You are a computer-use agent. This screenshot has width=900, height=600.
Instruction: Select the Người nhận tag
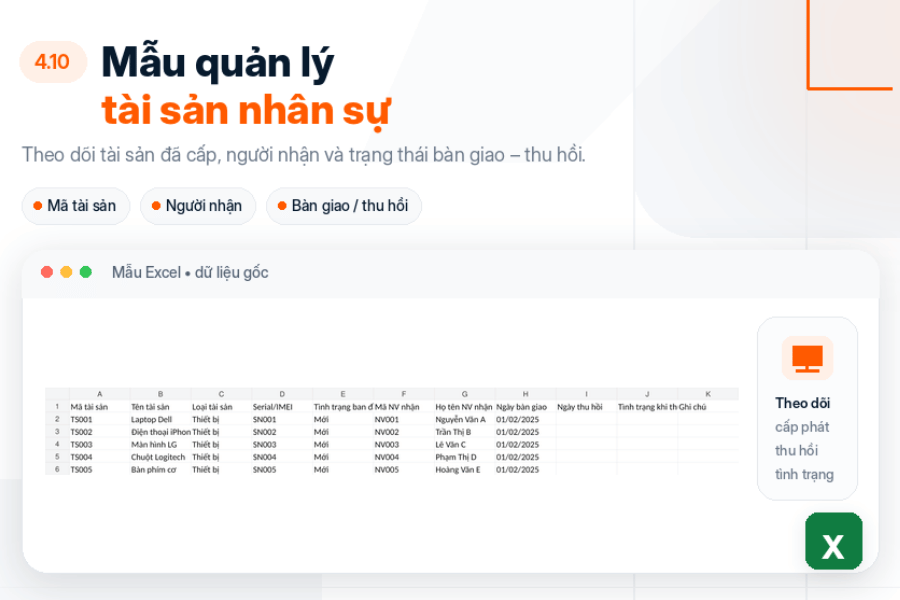pos(198,206)
